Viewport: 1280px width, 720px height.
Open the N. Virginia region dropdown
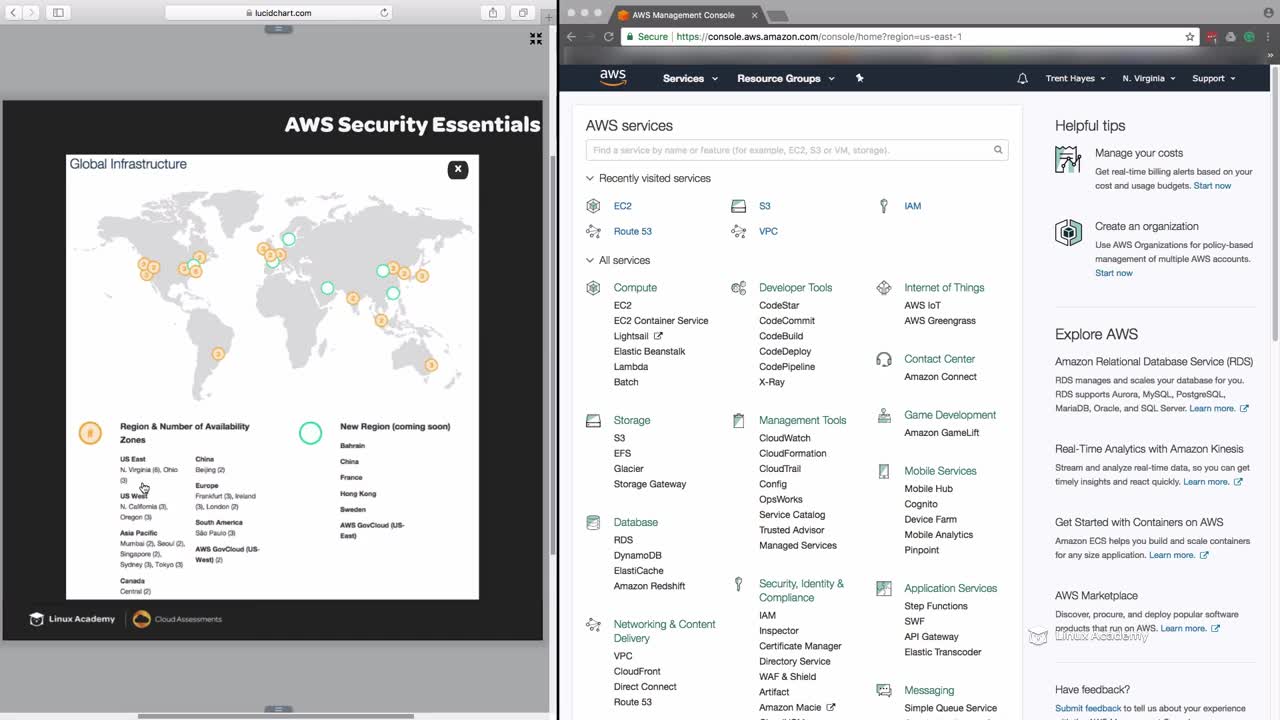pyautogui.click(x=1148, y=78)
